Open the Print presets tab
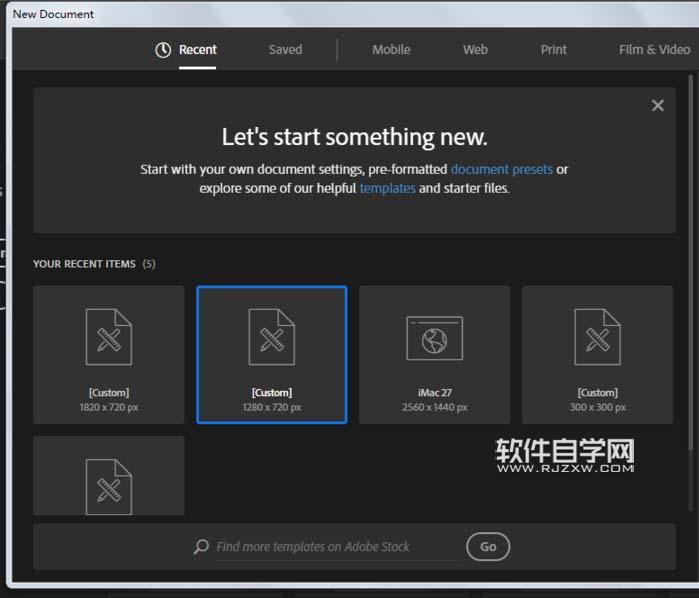 [x=554, y=49]
